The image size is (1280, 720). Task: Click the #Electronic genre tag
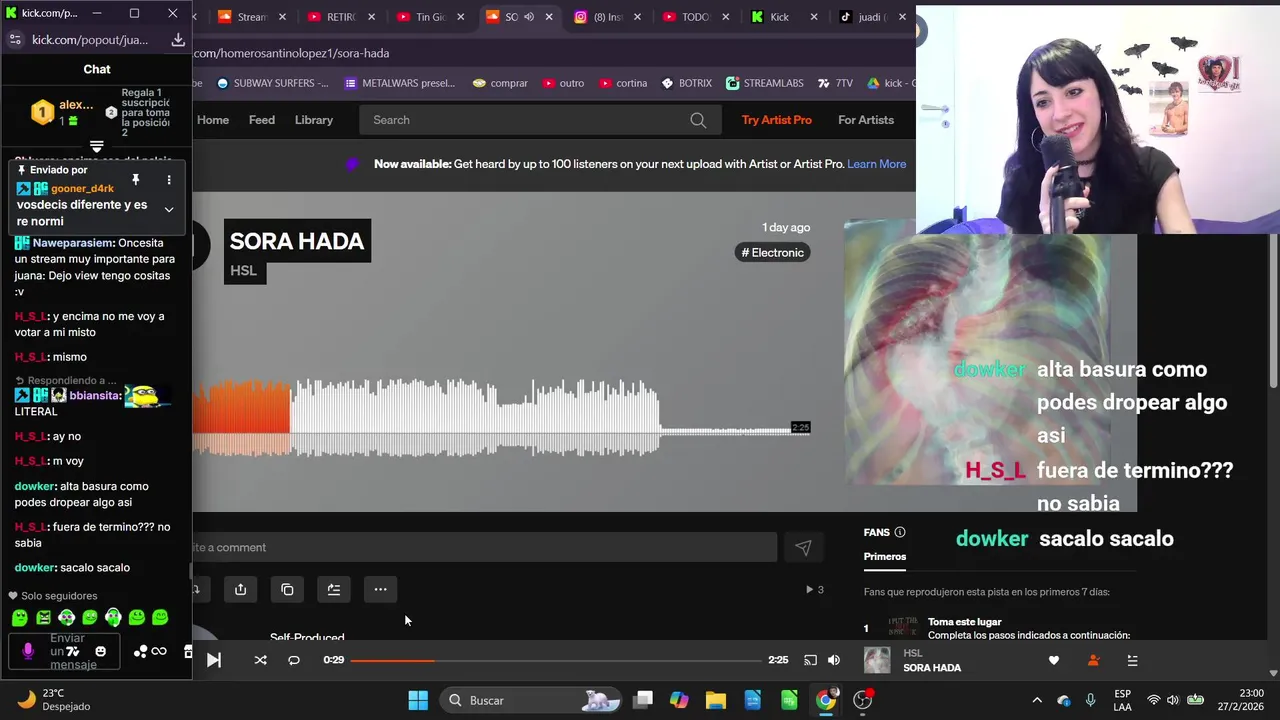click(772, 253)
